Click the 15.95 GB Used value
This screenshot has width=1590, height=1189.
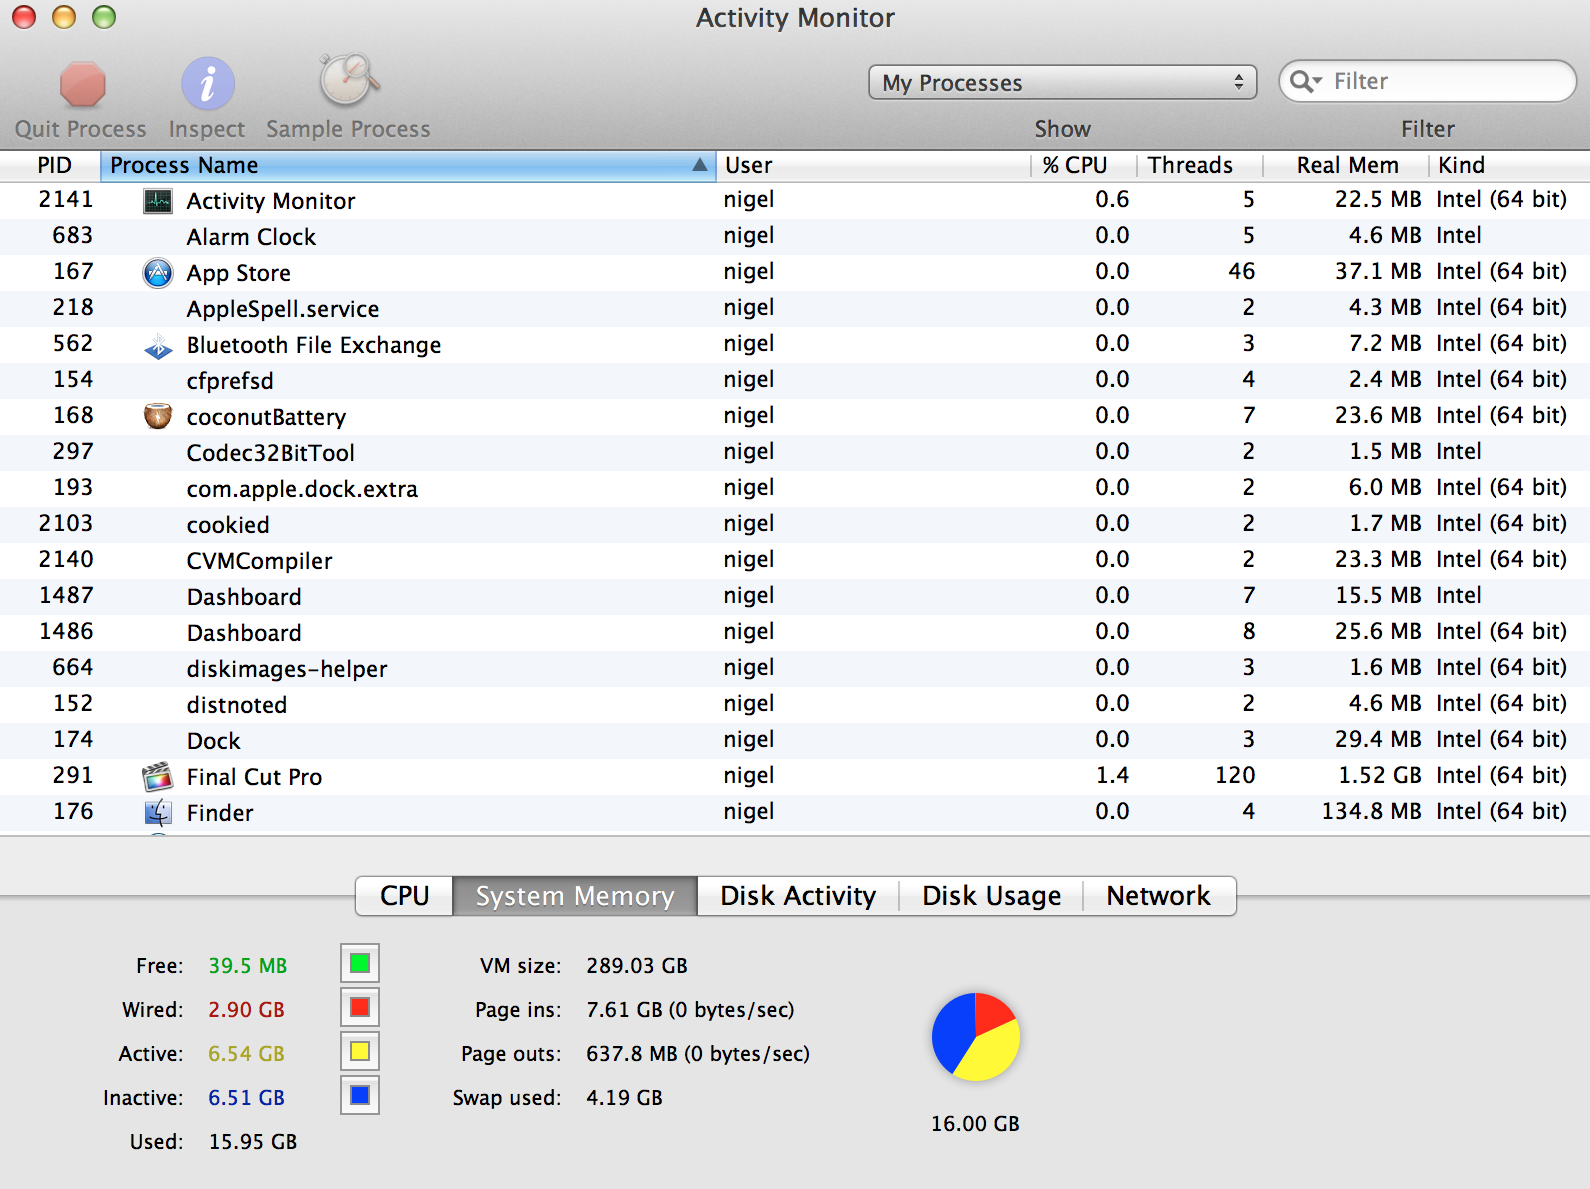click(x=253, y=1142)
